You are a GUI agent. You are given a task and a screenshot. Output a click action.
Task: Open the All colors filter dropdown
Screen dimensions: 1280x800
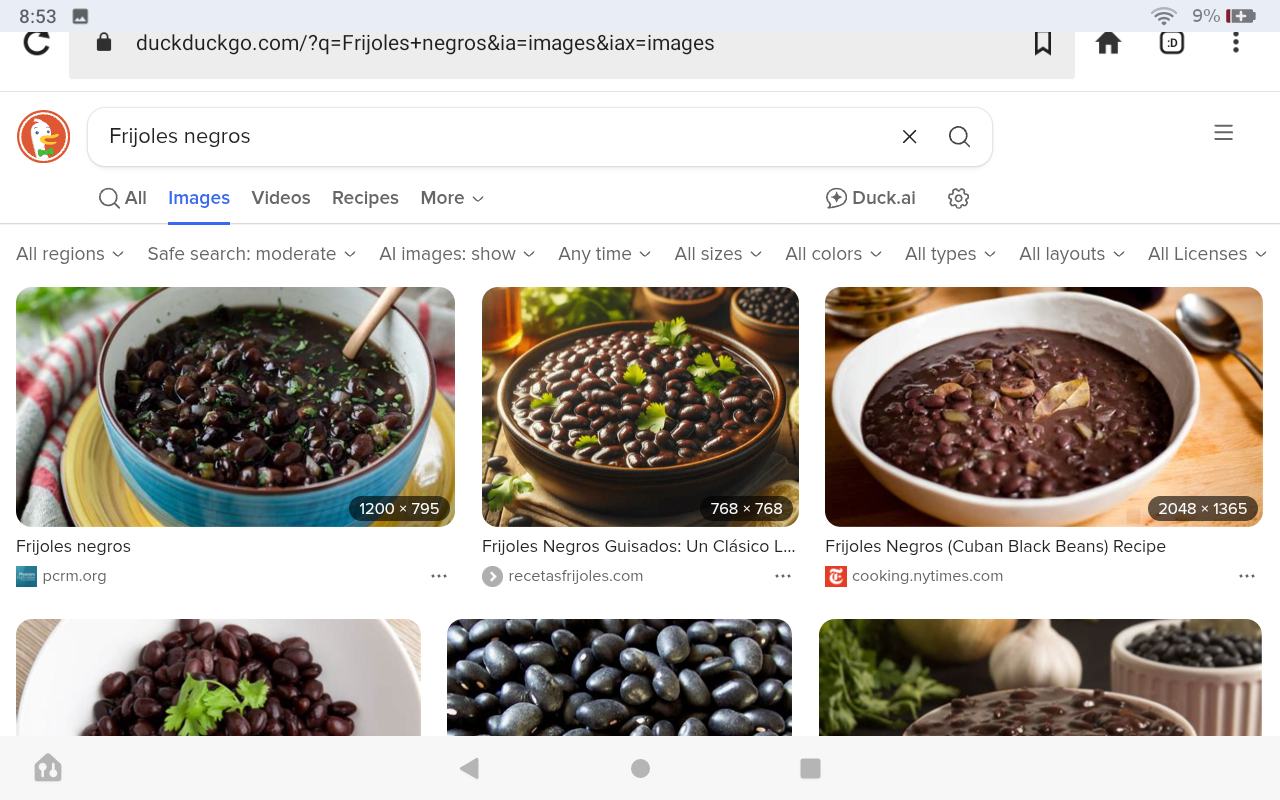(x=833, y=254)
